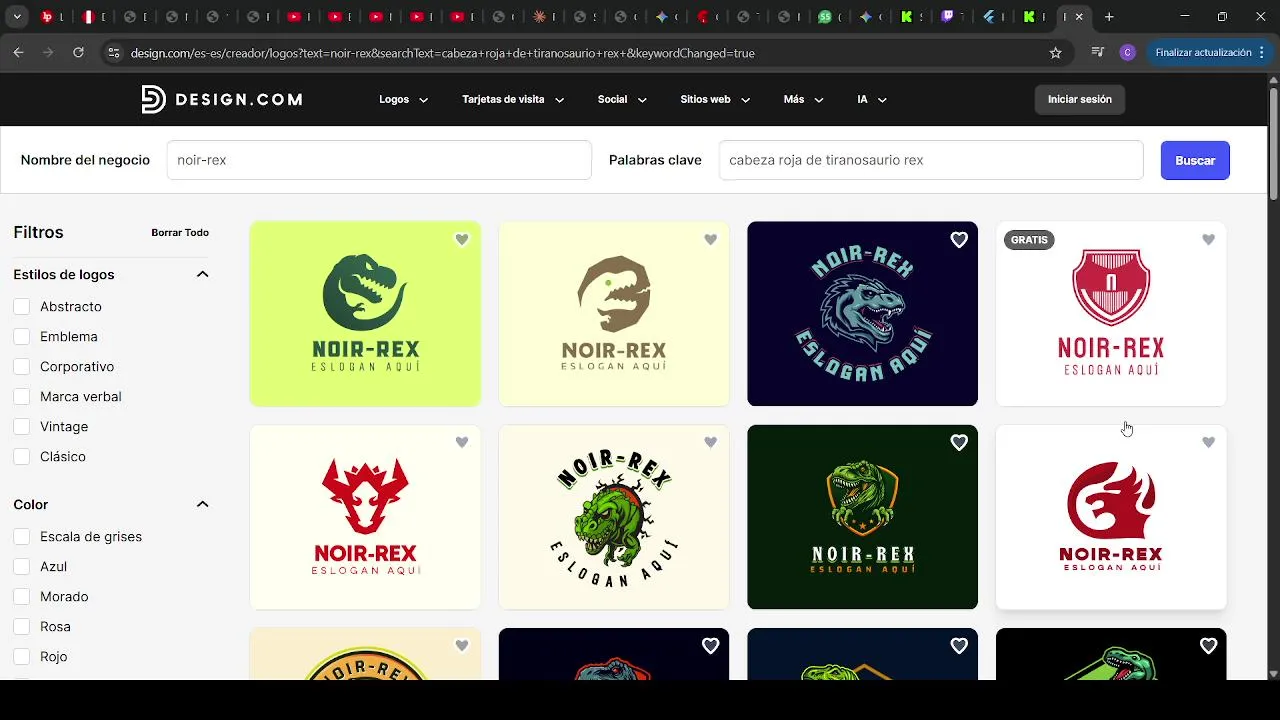Favorite the red flame dragon logo
The width and height of the screenshot is (1280, 720).
1208,442
